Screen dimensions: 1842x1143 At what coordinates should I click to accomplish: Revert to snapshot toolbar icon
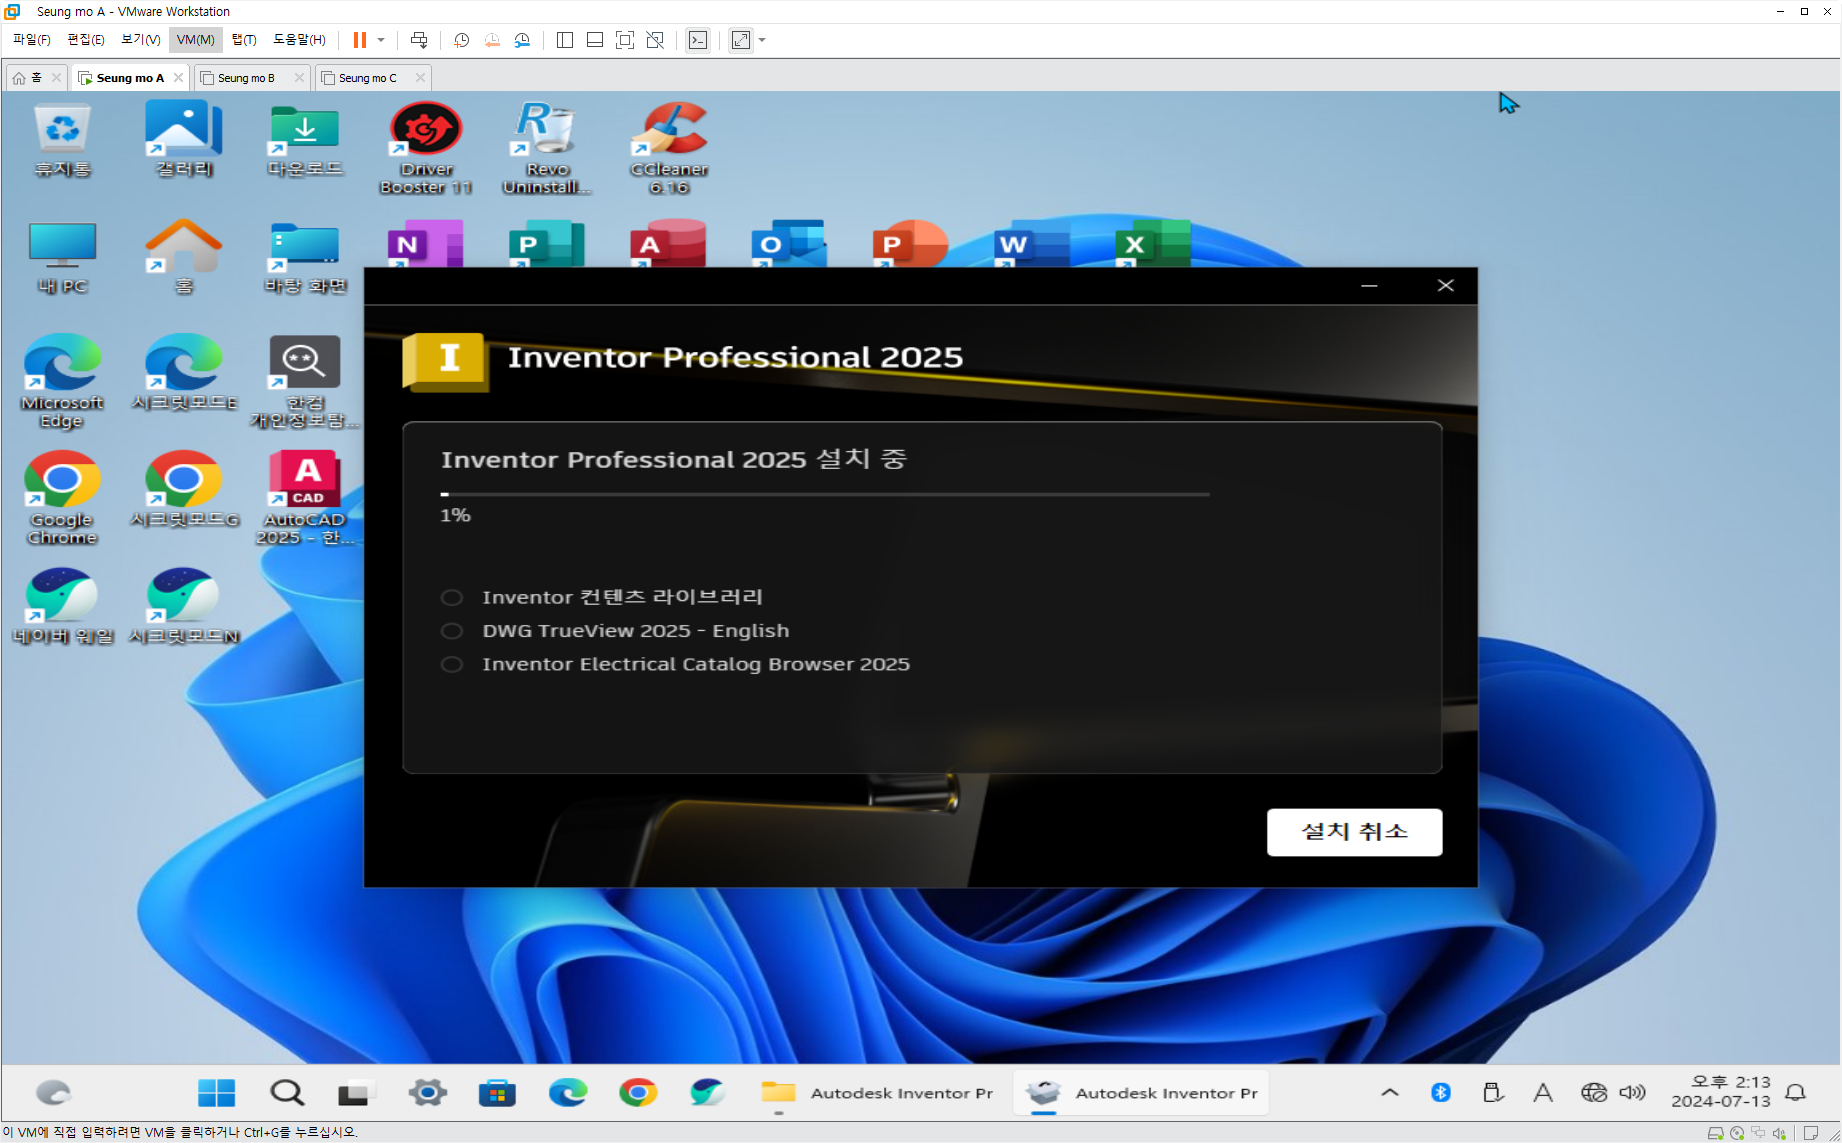tap(492, 40)
